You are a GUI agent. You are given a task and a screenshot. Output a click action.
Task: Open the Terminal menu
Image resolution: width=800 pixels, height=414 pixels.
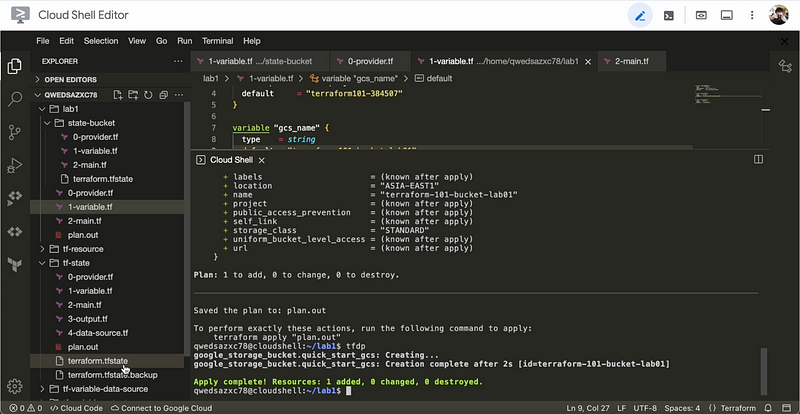click(217, 41)
